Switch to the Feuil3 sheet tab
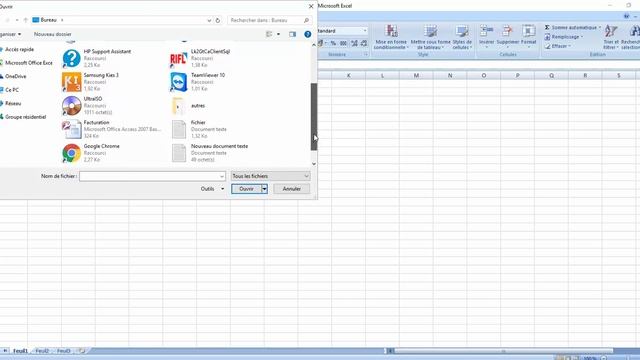Screen dimensions: 640x360 coord(64,351)
